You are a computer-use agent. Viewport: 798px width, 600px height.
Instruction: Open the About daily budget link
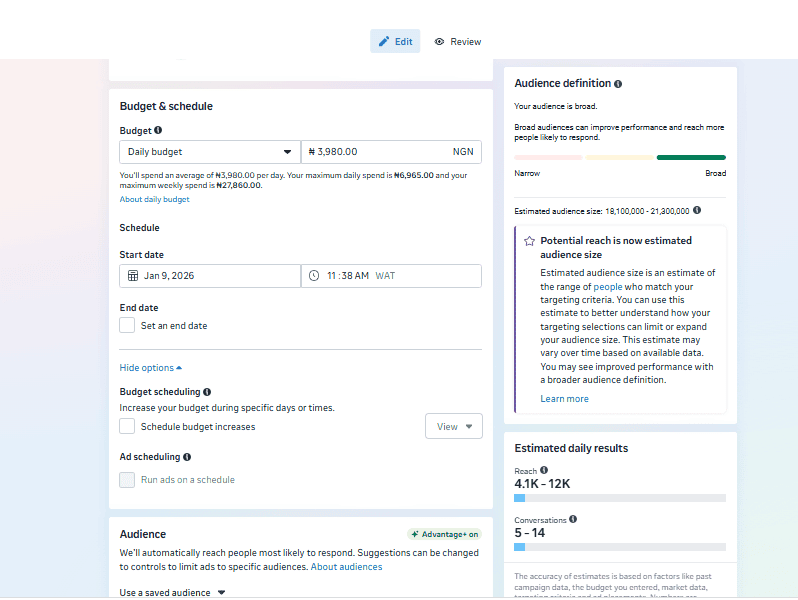point(154,199)
